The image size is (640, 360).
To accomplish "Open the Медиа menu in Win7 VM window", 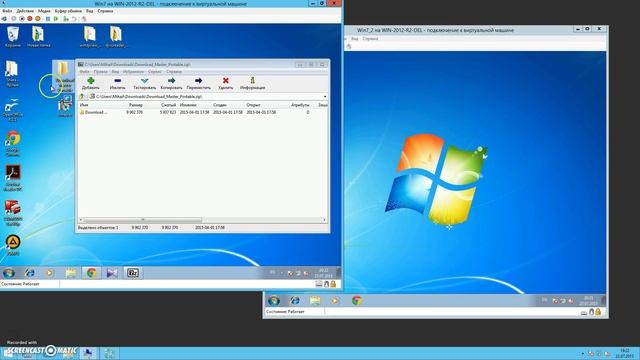I will 44,11.
